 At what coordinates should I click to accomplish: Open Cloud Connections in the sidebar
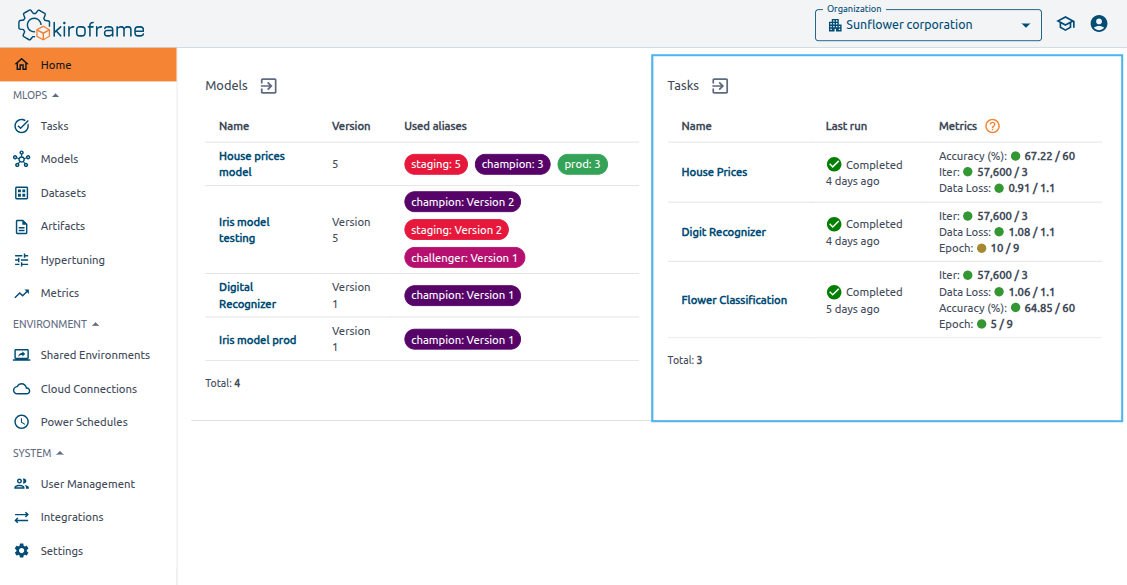click(88, 389)
